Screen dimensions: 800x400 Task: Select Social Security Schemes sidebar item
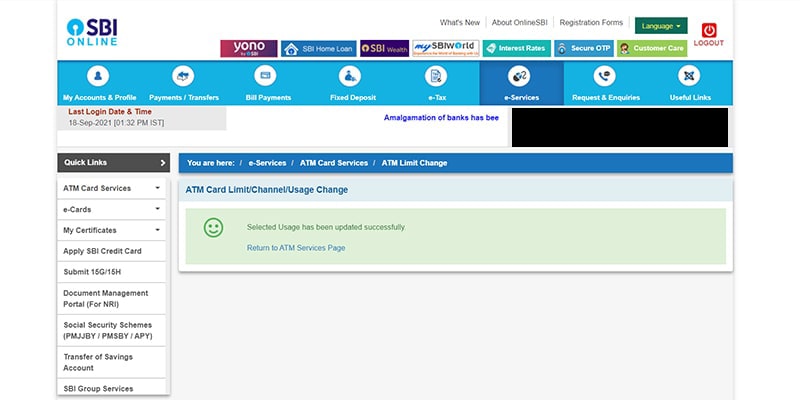click(111, 331)
